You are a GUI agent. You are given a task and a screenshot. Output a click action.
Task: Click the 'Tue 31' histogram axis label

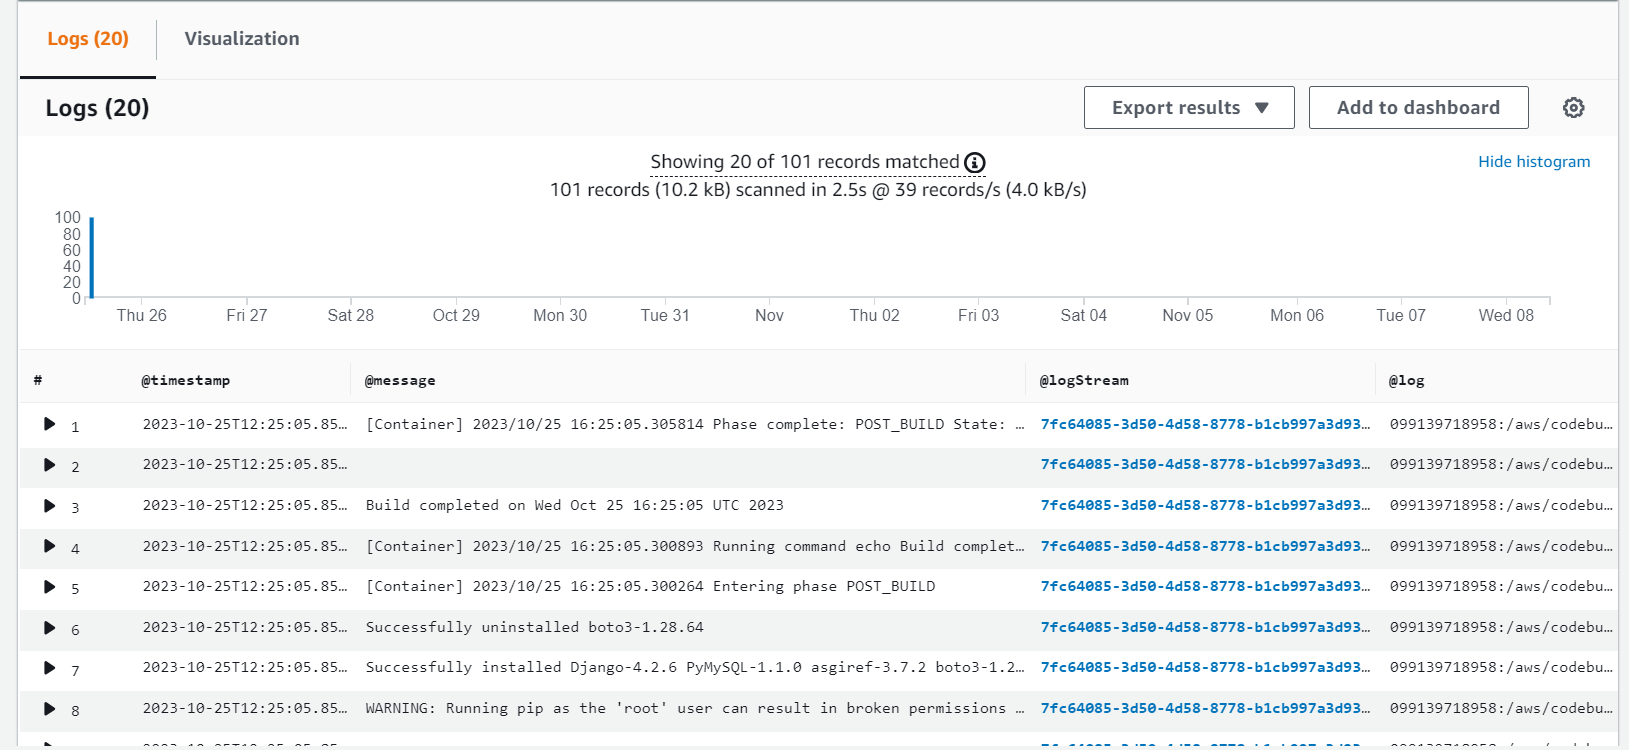point(665,316)
